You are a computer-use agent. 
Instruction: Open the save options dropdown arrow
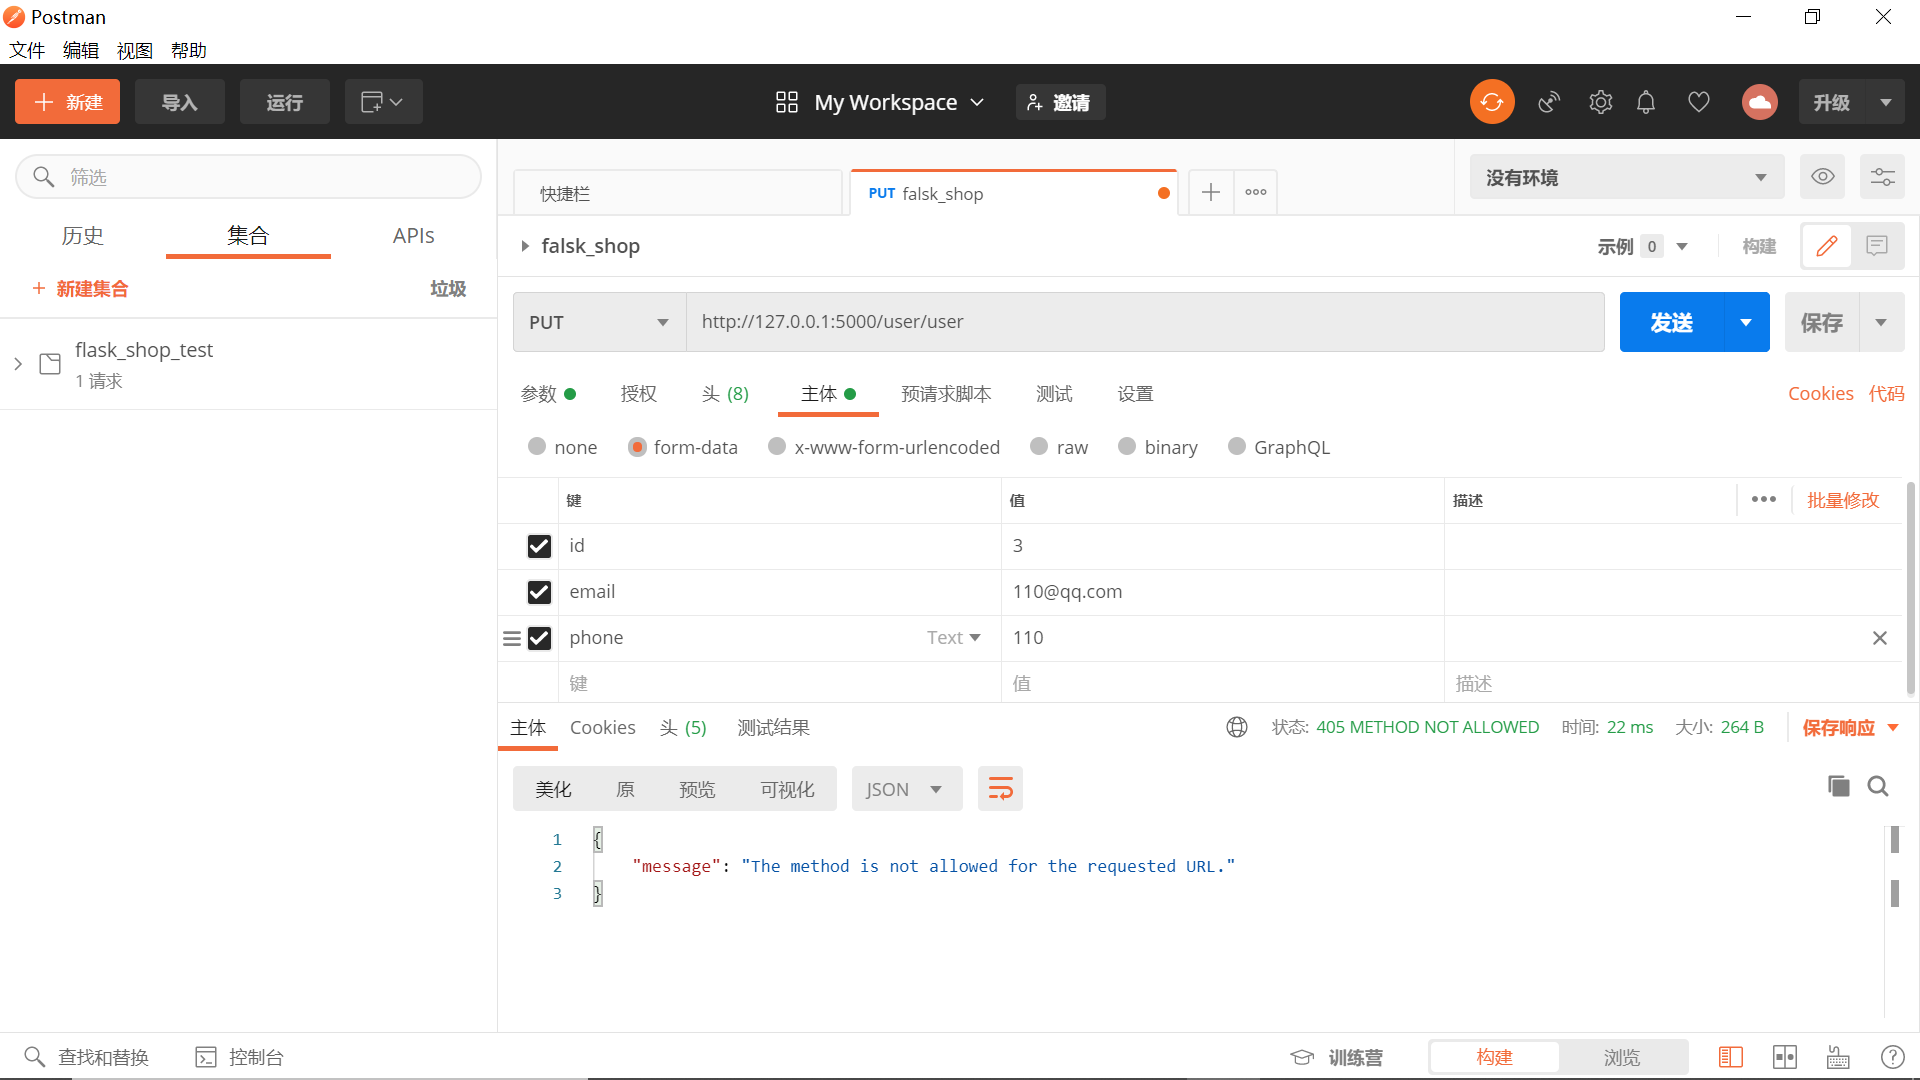(1881, 322)
